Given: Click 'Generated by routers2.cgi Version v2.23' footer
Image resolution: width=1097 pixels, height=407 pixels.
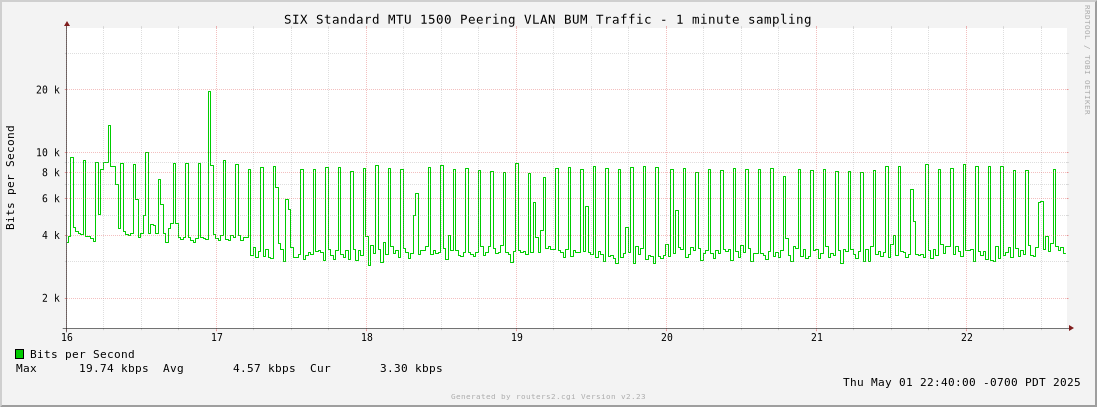Looking at the screenshot, I should click(548, 397).
